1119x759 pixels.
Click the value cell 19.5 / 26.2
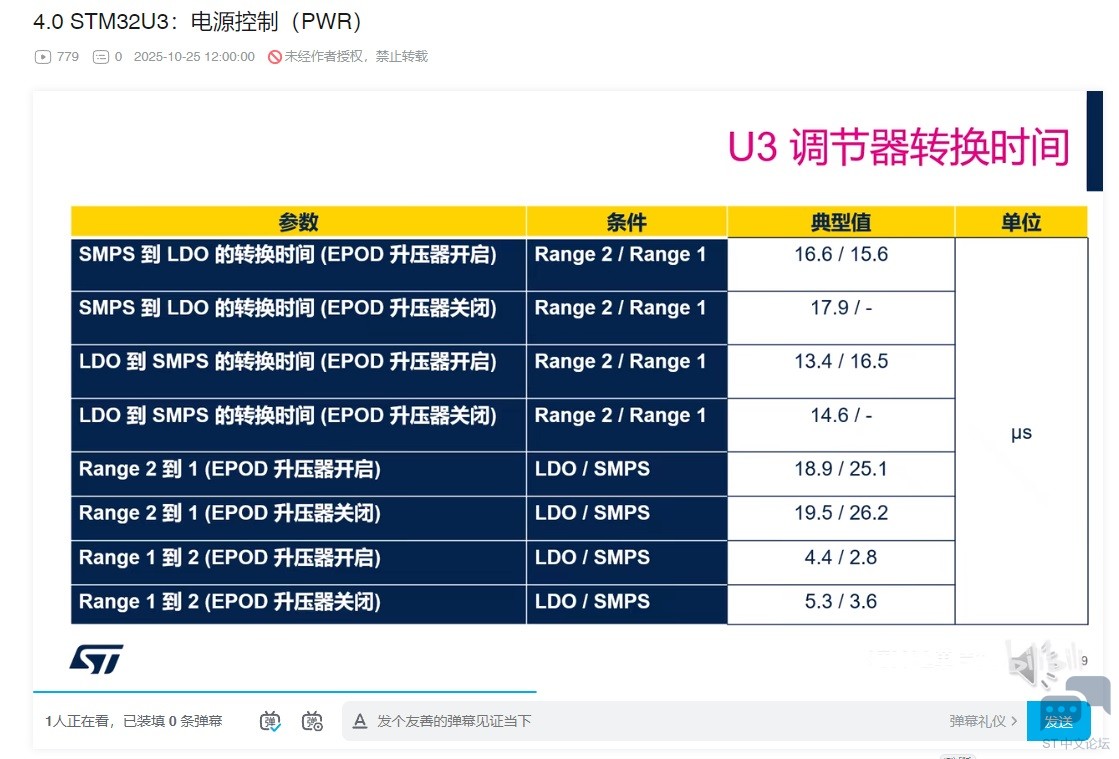841,518
